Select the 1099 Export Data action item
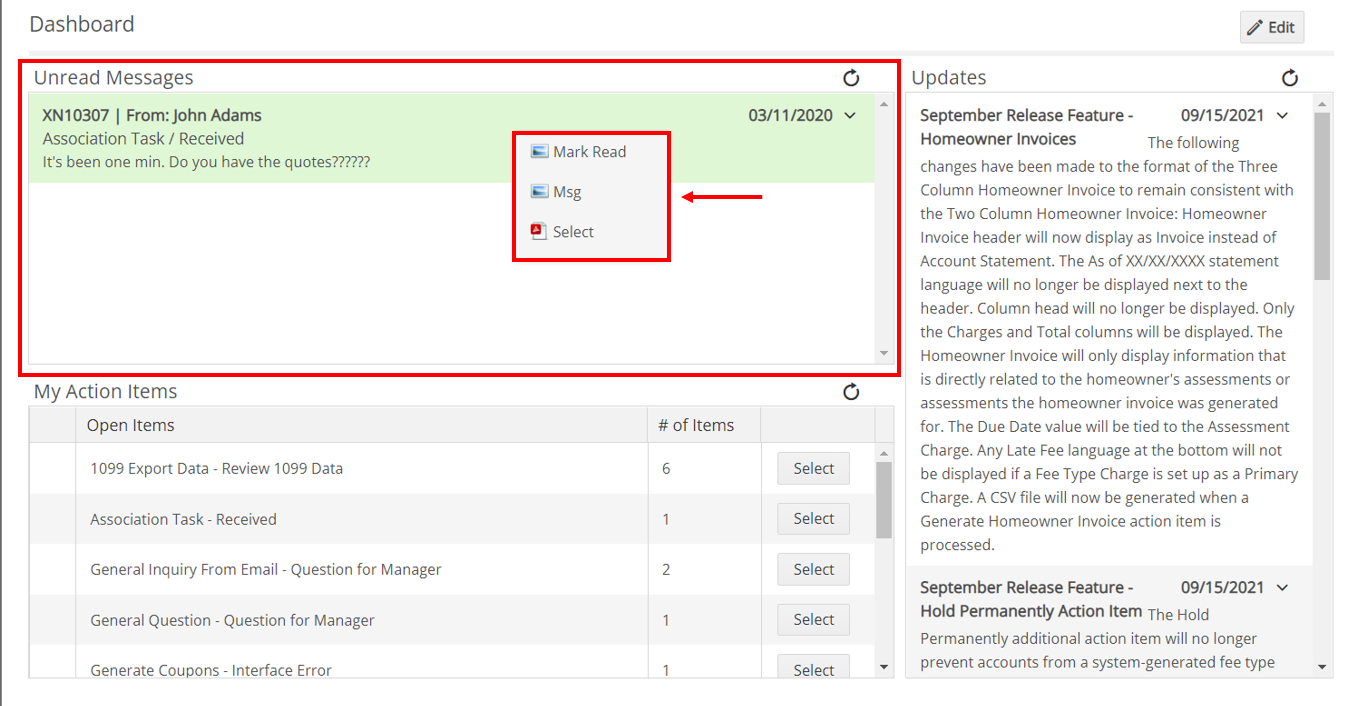 click(813, 468)
